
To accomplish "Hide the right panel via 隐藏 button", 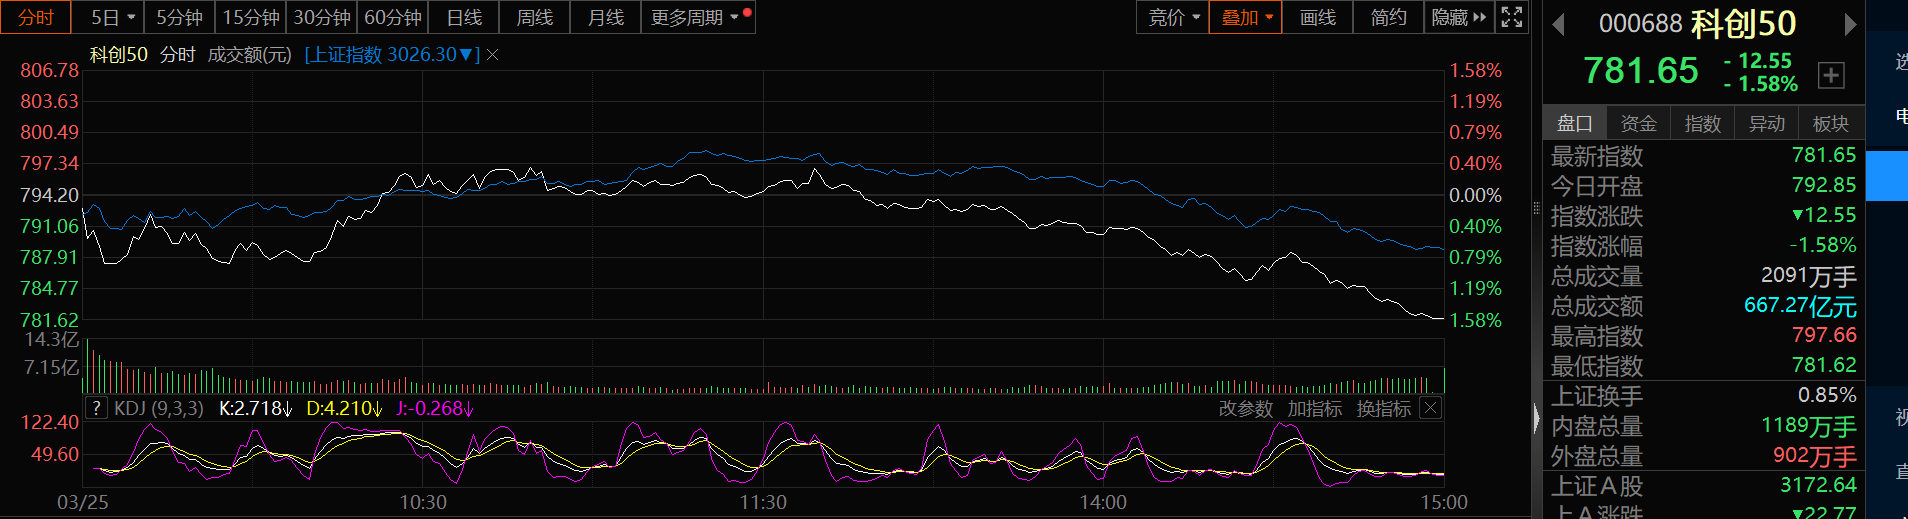I will [x=1458, y=17].
